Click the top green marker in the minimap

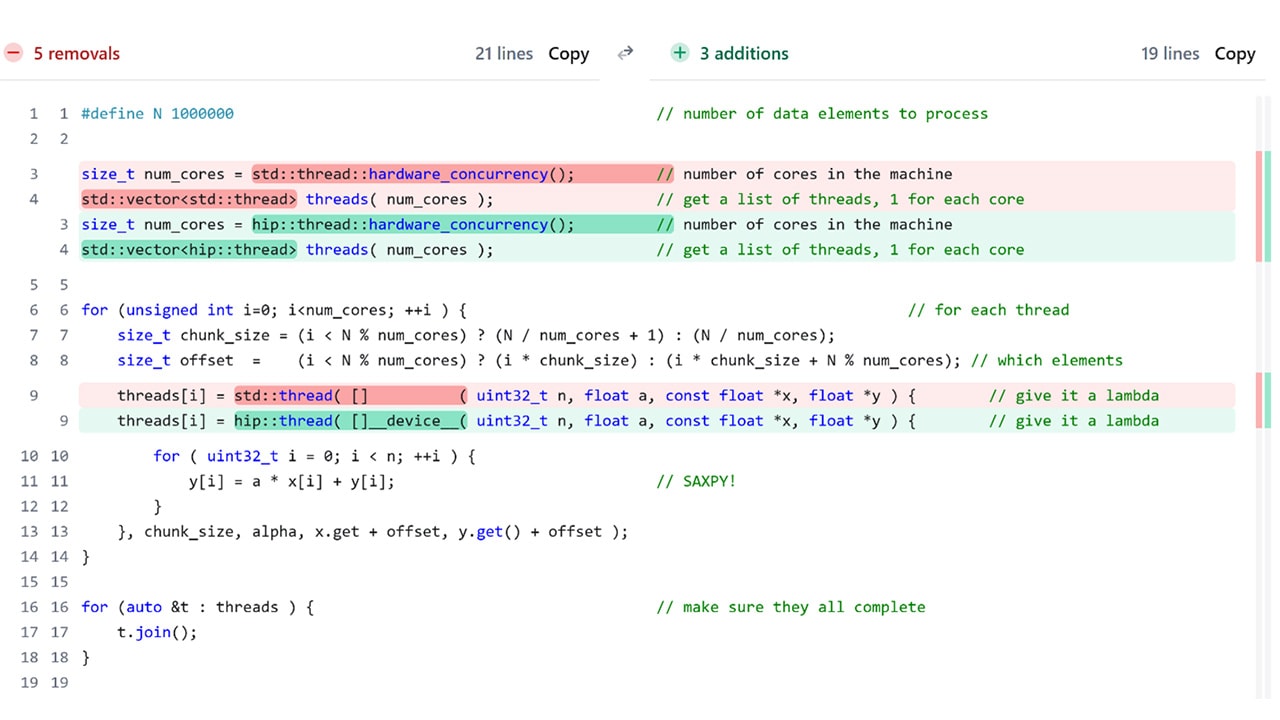(1267, 205)
